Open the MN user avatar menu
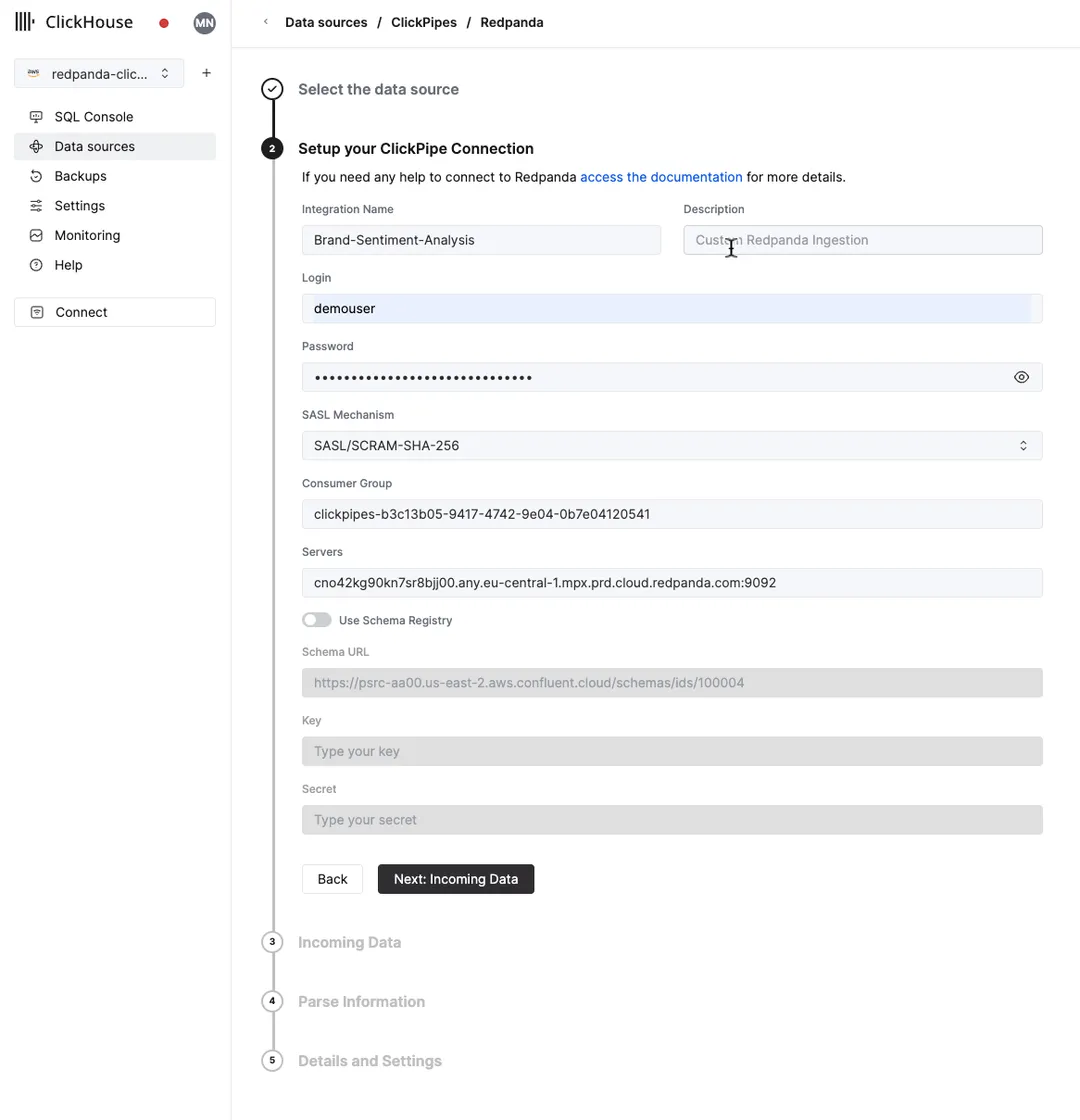This screenshot has width=1080, height=1120. [x=204, y=22]
